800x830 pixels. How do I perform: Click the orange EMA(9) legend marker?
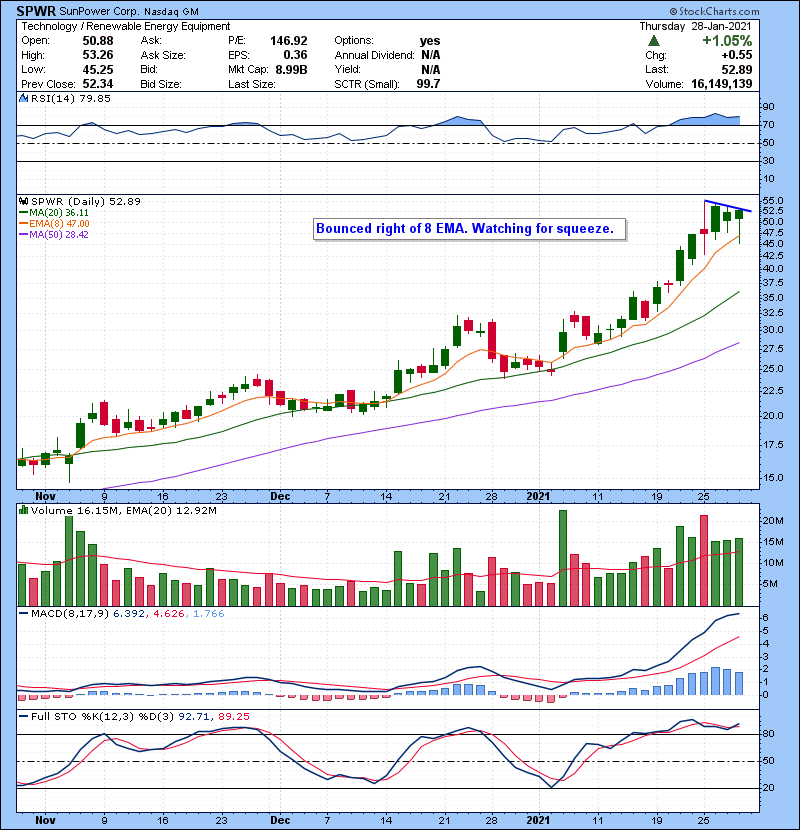[x=21, y=224]
